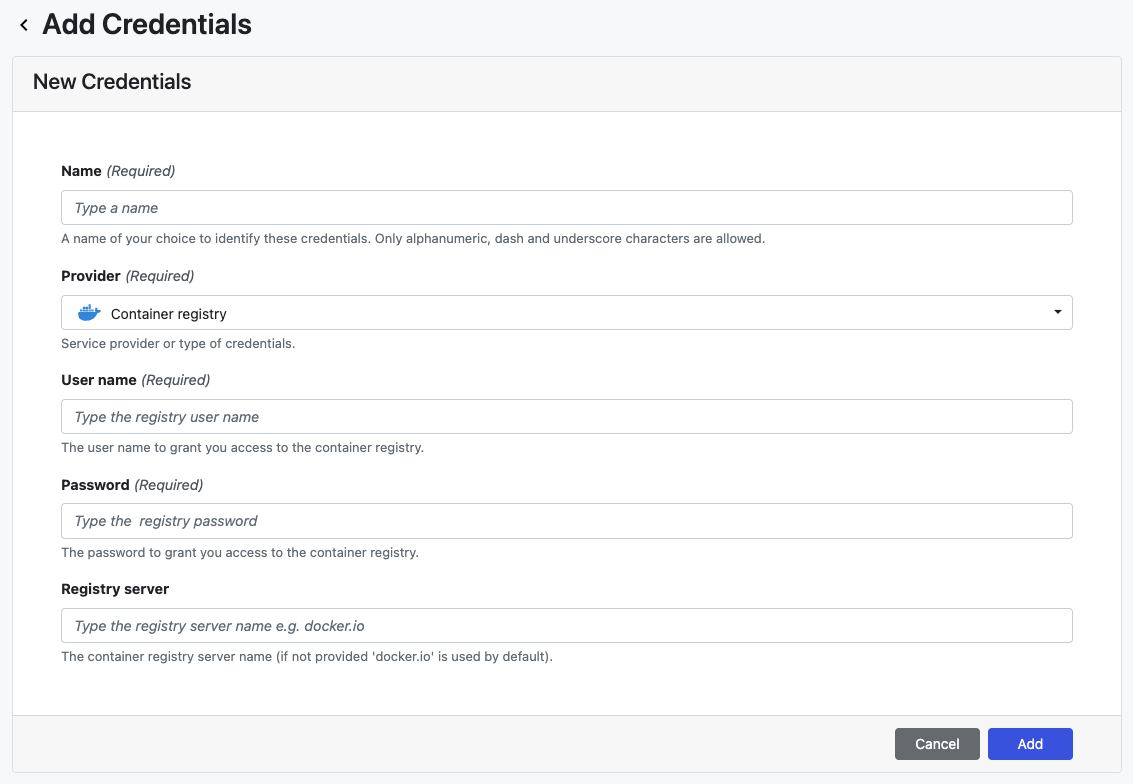
Task: Select the User name (Required) label
Action: click(x=135, y=380)
